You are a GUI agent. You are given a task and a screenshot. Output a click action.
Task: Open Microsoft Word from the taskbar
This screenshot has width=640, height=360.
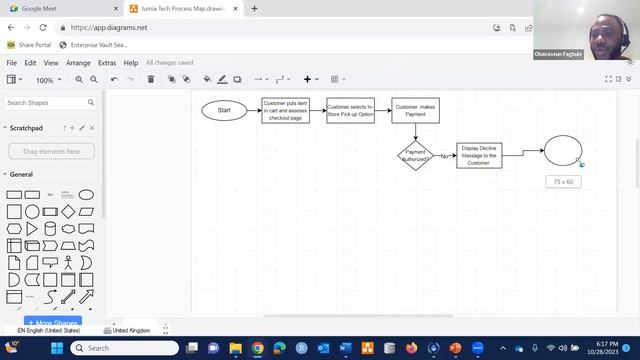(x=345, y=348)
